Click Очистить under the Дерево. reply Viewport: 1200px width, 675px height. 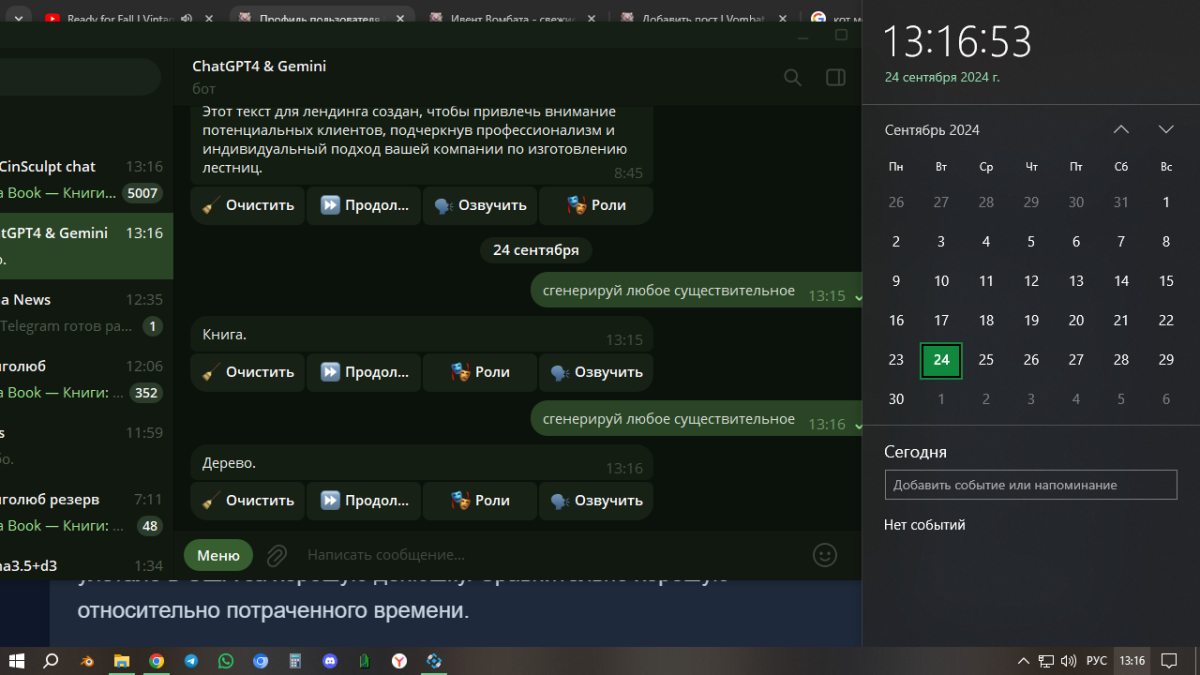click(248, 501)
